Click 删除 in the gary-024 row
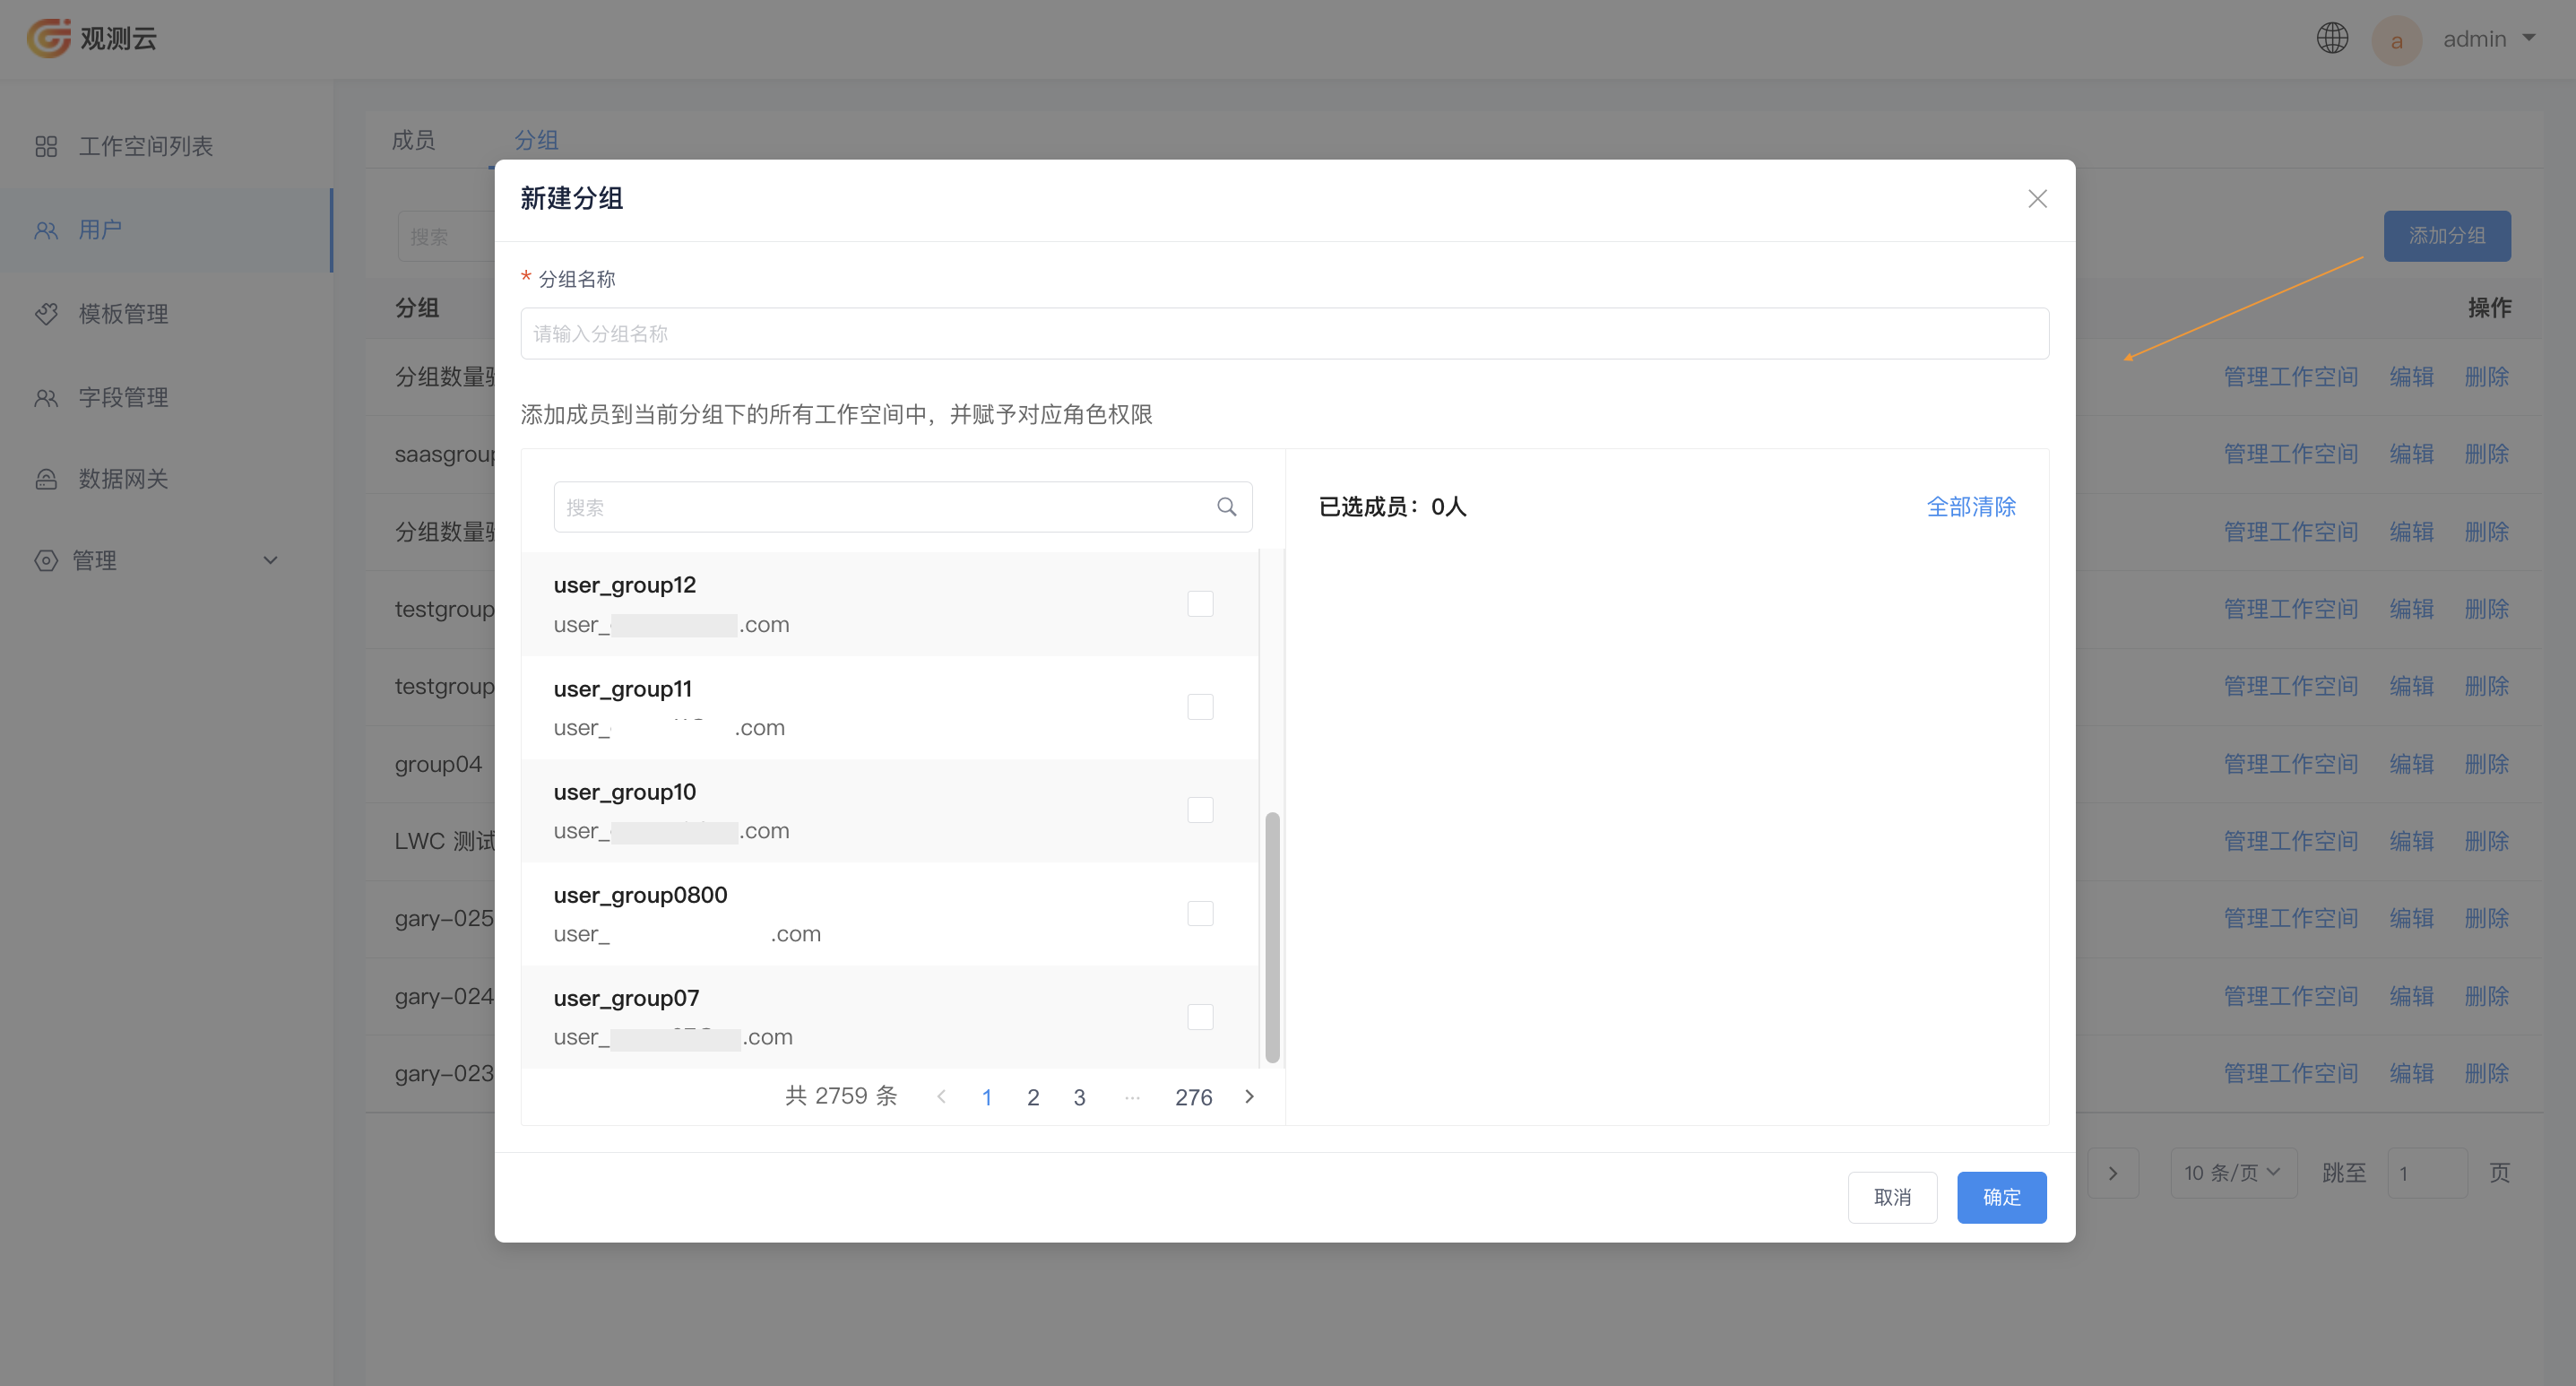 (x=2486, y=996)
